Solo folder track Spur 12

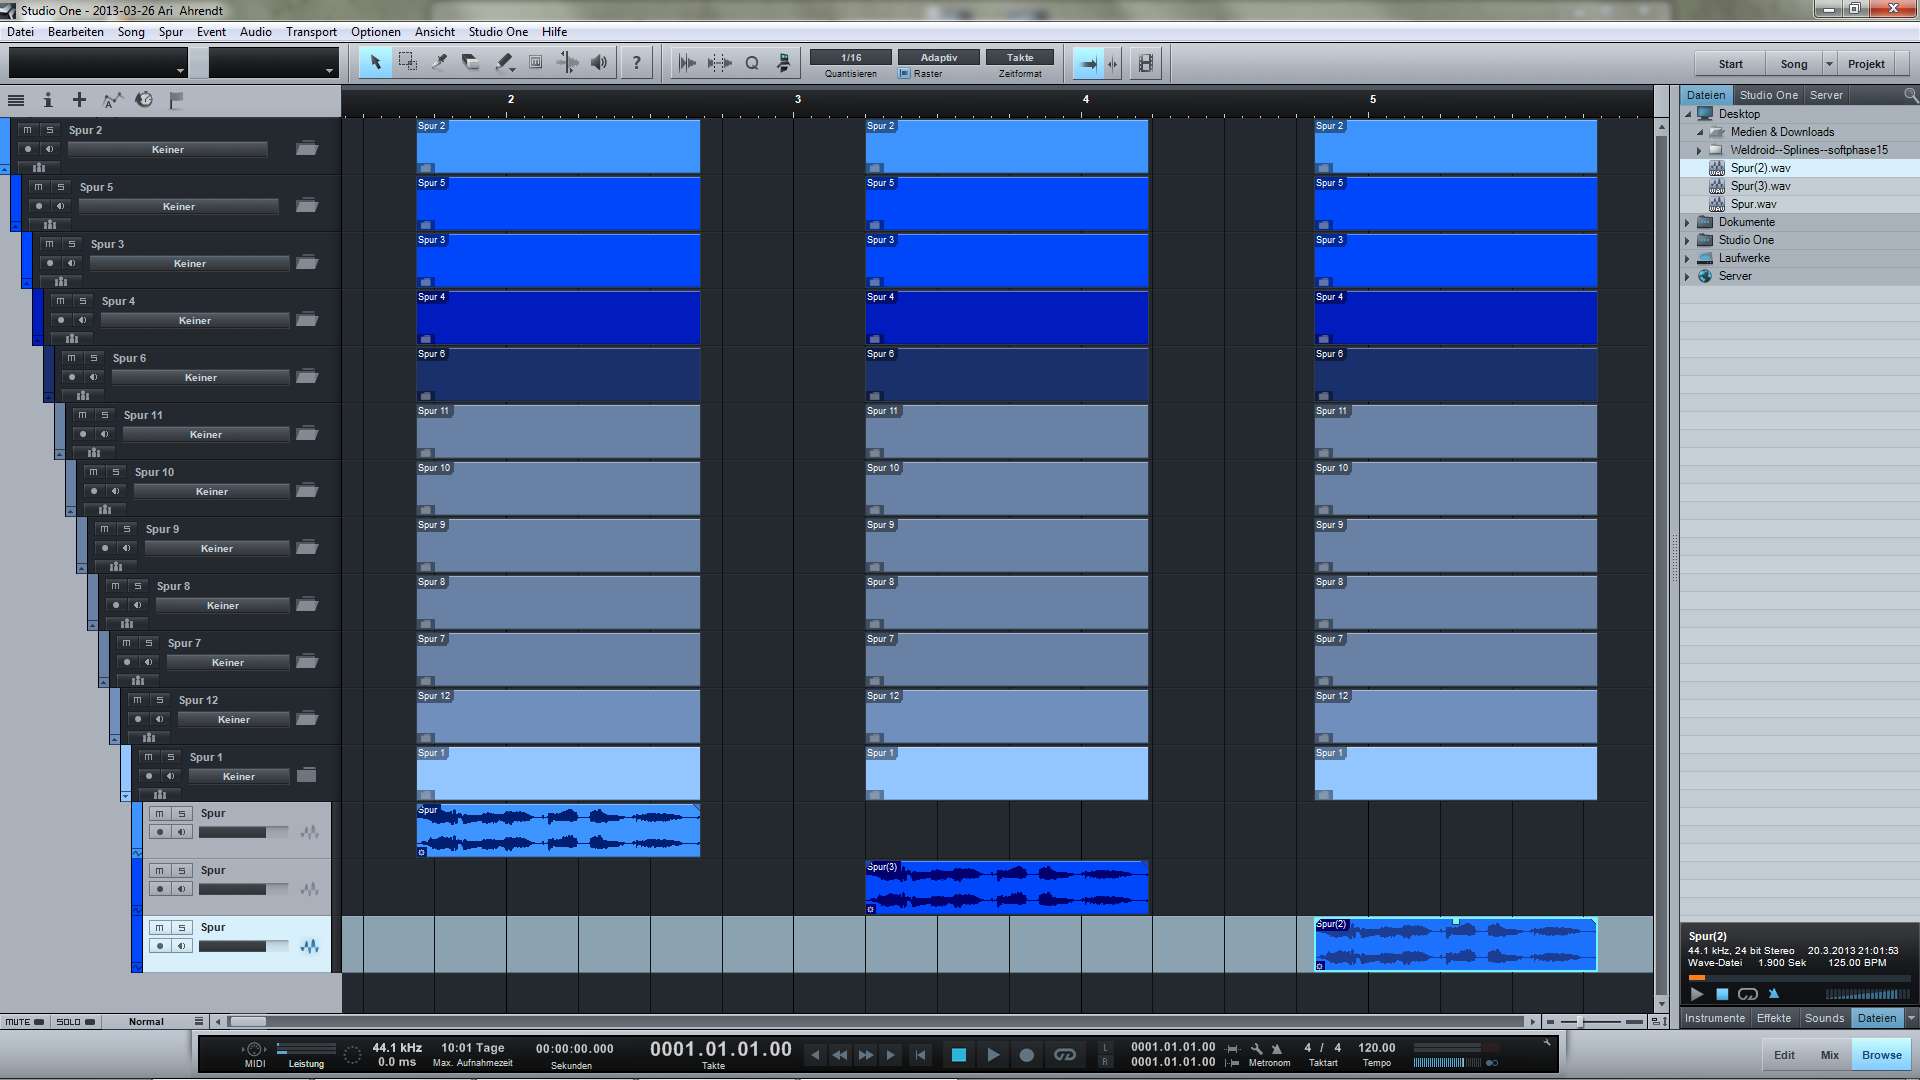[159, 700]
